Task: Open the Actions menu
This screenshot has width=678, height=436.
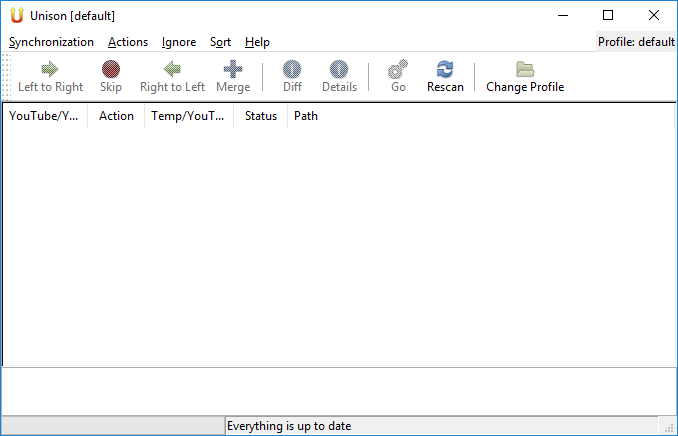Action: click(x=128, y=42)
